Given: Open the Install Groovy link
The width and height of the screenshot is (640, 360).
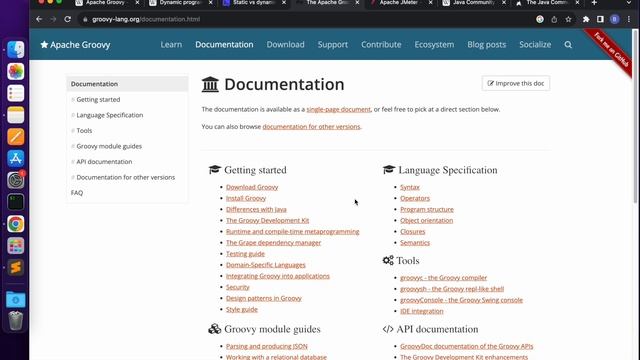Looking at the screenshot, I should [x=246, y=198].
